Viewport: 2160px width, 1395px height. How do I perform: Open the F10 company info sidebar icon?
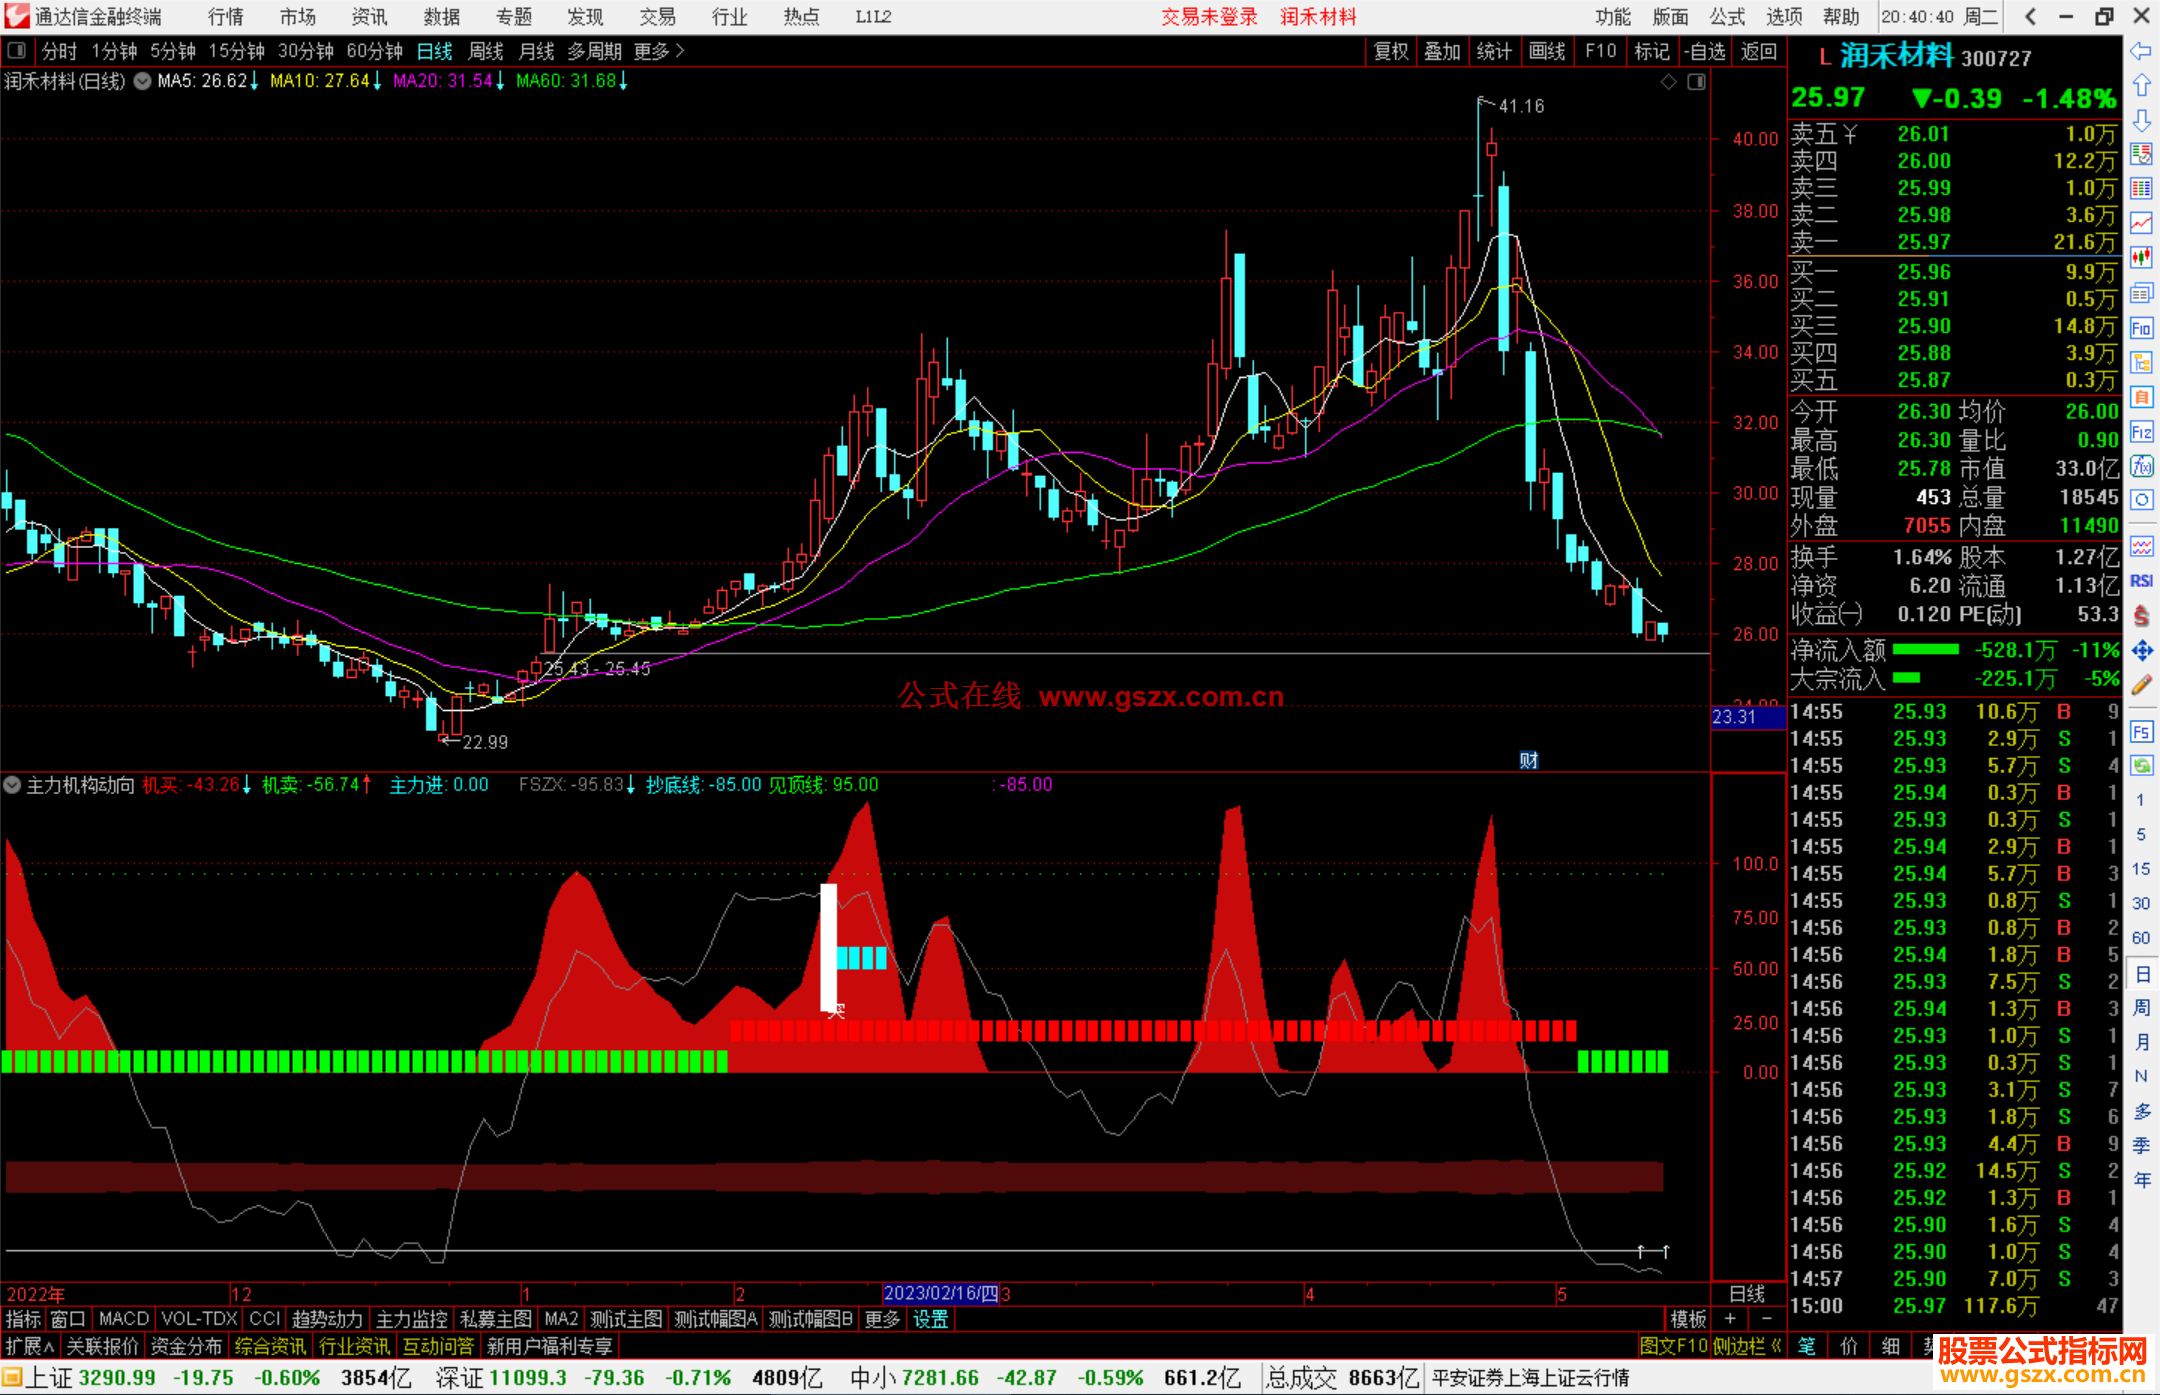2141,329
